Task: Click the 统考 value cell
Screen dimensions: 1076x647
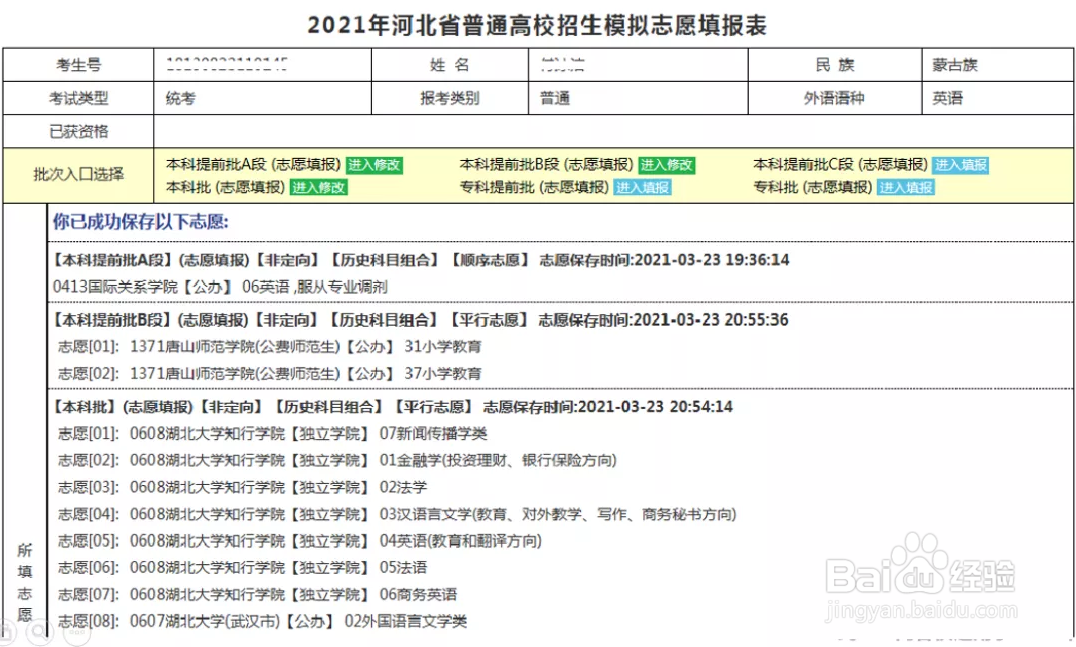Action: point(262,98)
